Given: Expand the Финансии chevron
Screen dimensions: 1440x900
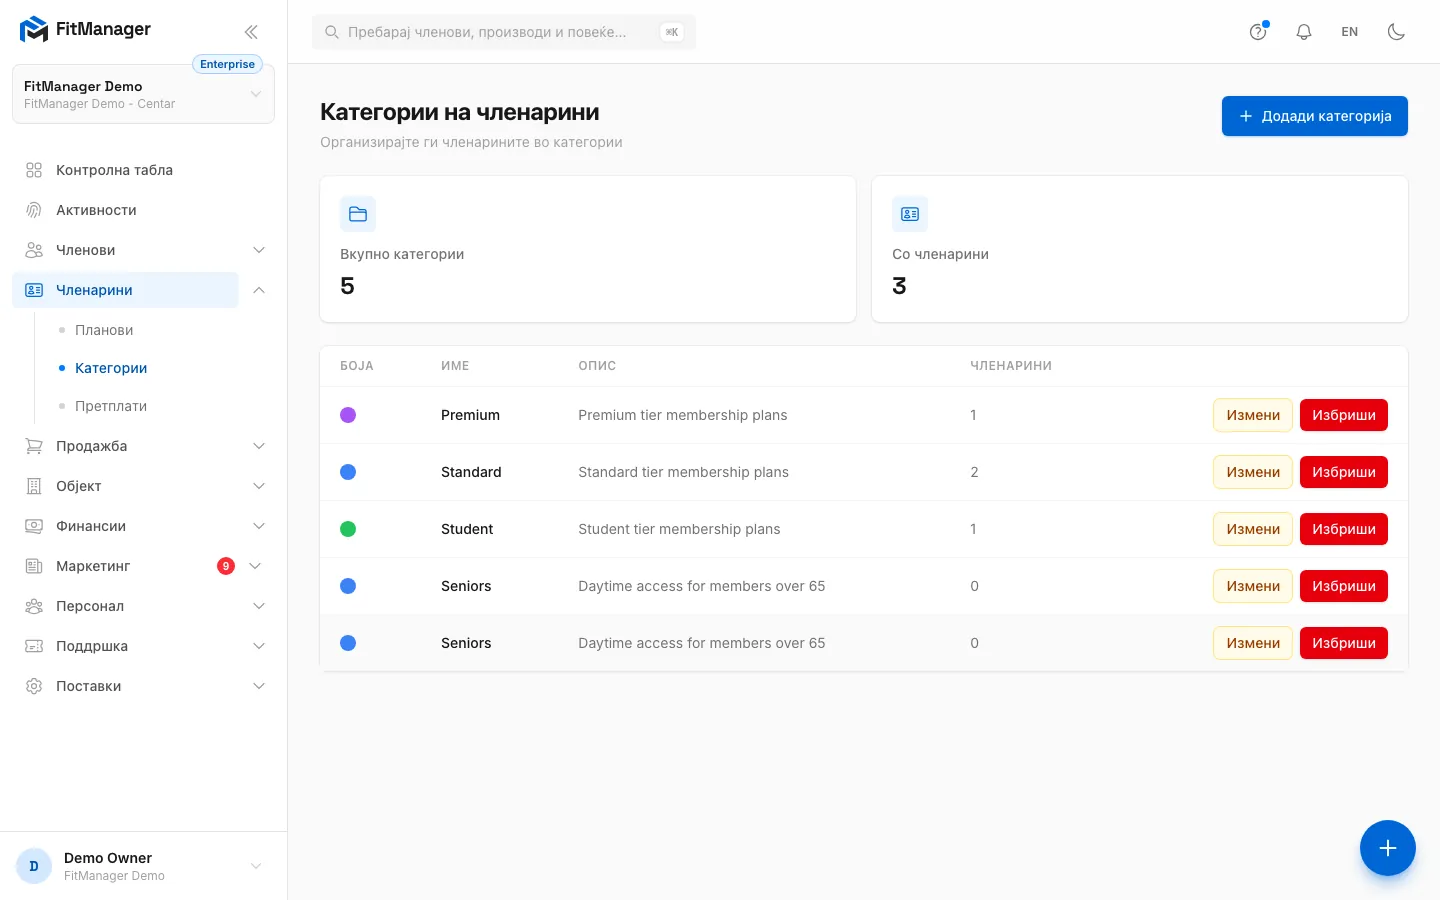Looking at the screenshot, I should coord(259,526).
